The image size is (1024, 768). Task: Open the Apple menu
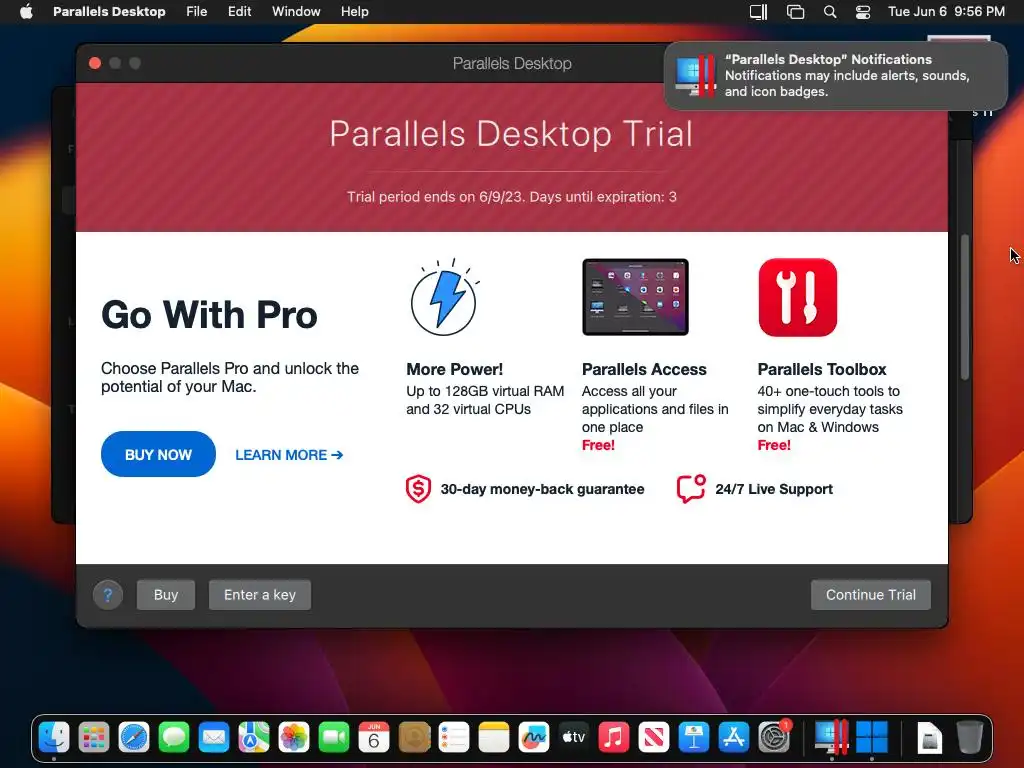point(26,11)
